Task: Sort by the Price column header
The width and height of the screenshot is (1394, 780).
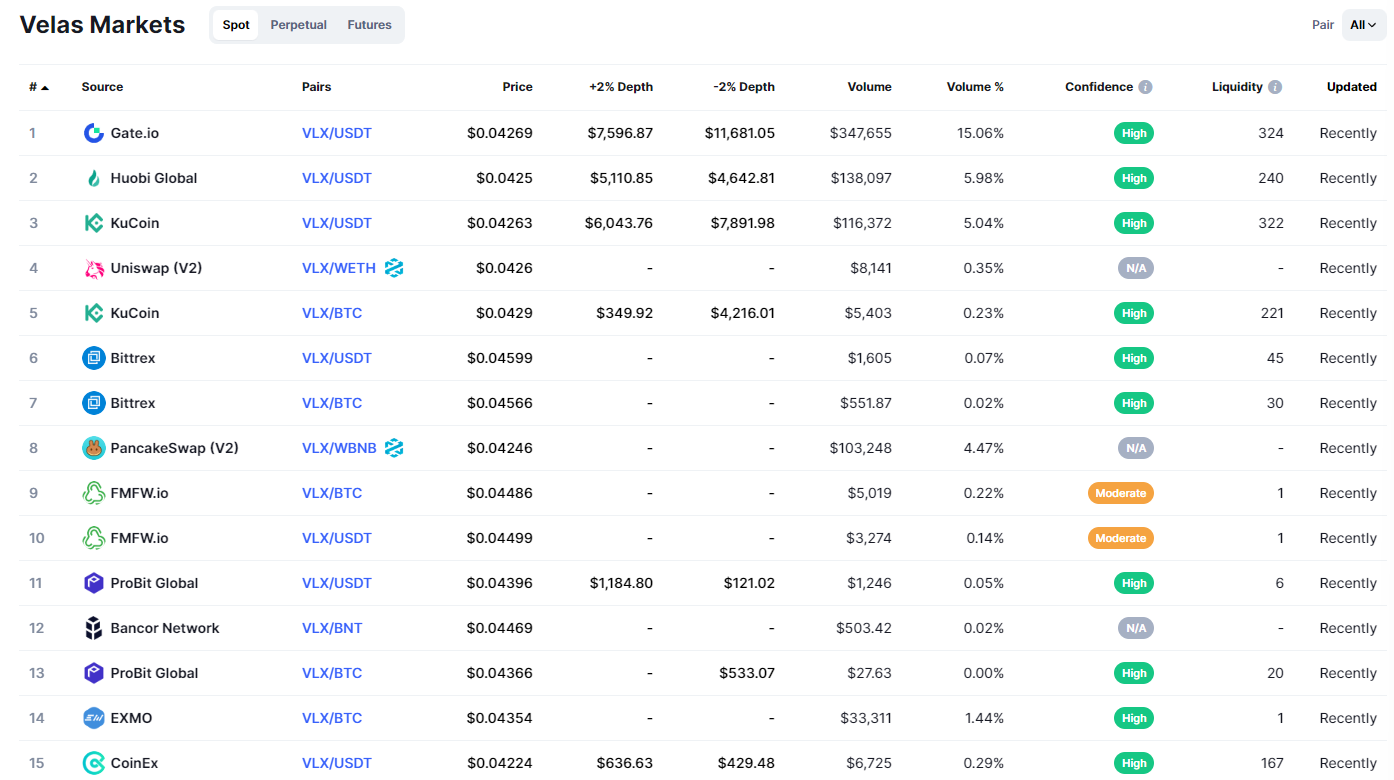Action: pos(517,87)
